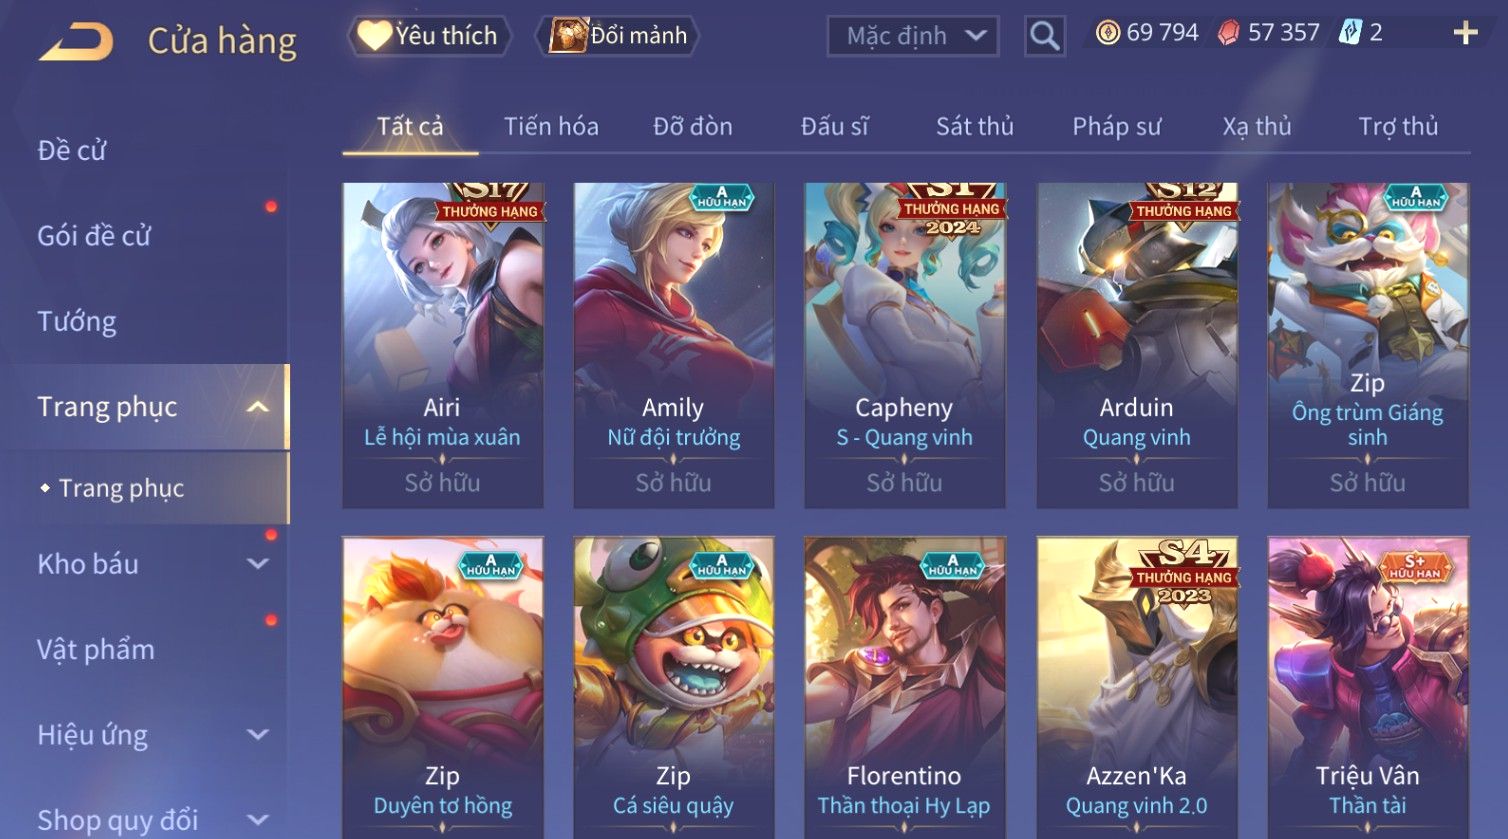Screen dimensions: 1508x839
Task: Open the search magnifier icon
Action: pos(1045,36)
